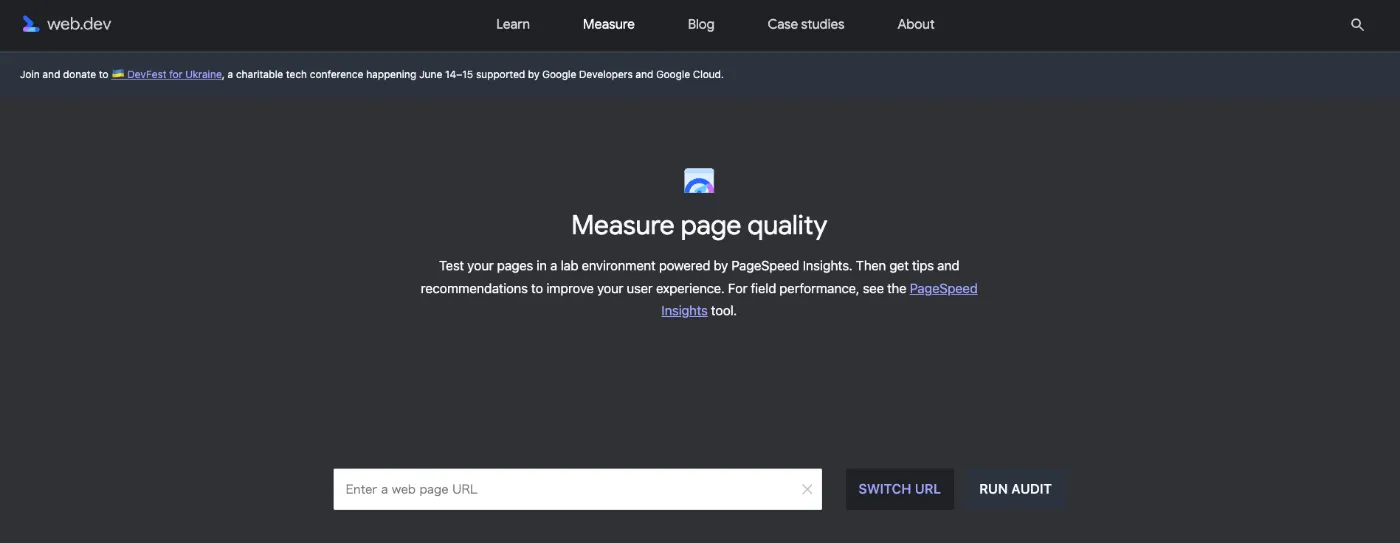Start the test with RUN AUDIT
This screenshot has height=543, width=1400.
pos(1015,489)
